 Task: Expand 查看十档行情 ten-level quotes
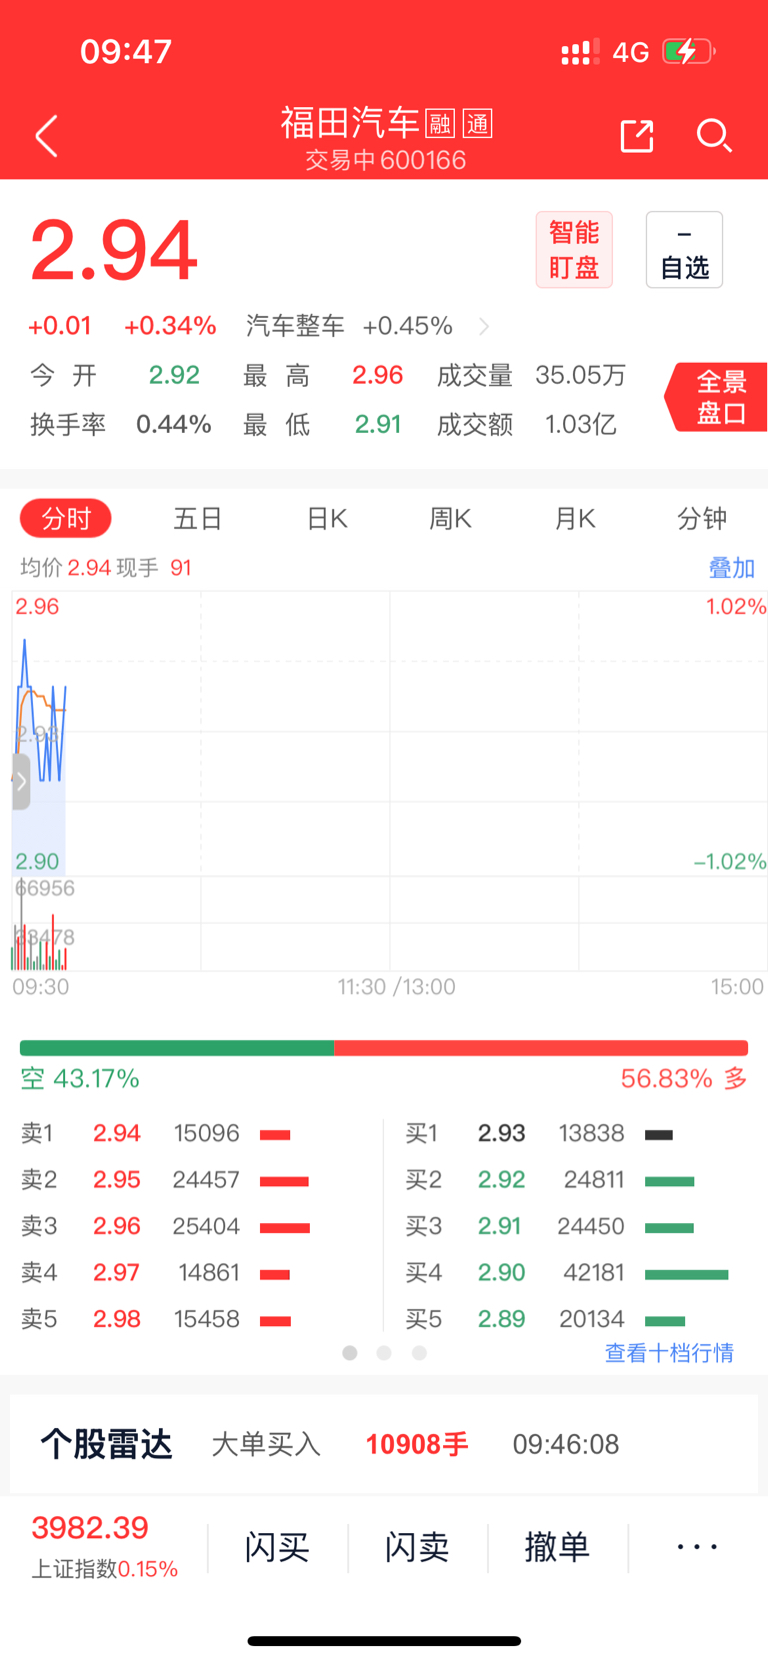click(x=669, y=1353)
